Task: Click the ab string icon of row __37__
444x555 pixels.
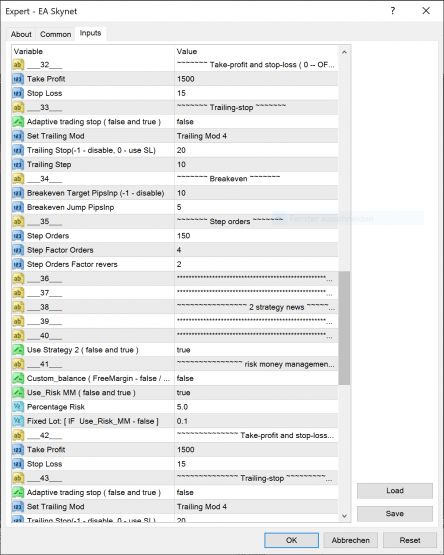Action: (18, 293)
